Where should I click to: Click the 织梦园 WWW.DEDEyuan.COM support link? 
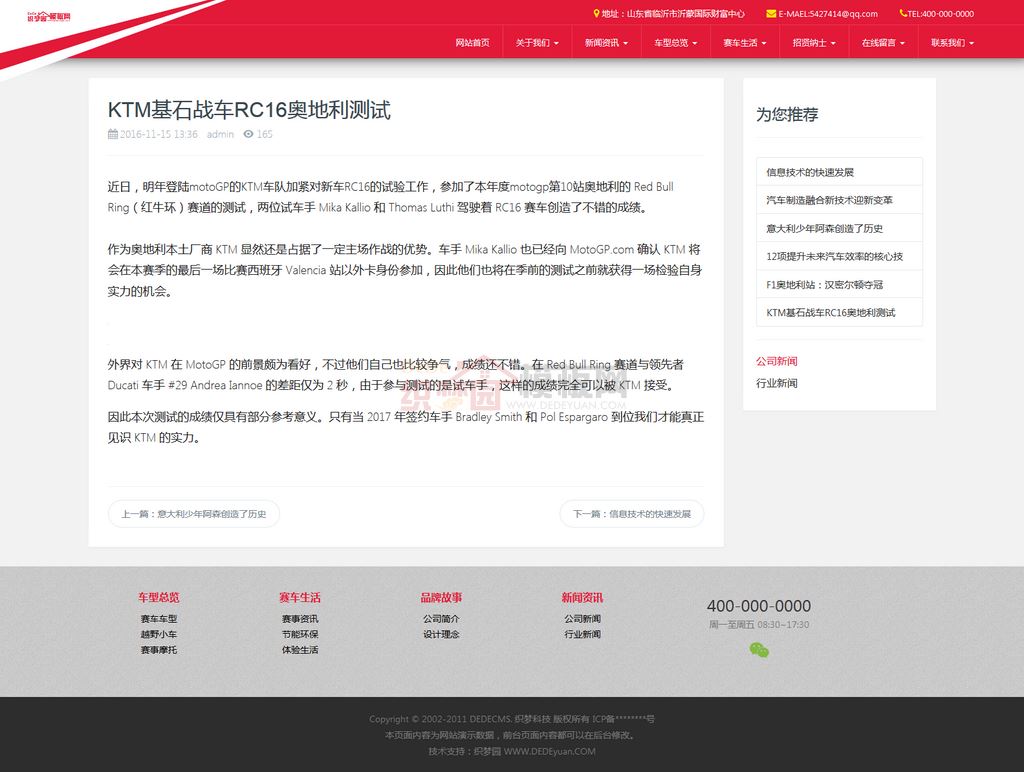tap(534, 751)
